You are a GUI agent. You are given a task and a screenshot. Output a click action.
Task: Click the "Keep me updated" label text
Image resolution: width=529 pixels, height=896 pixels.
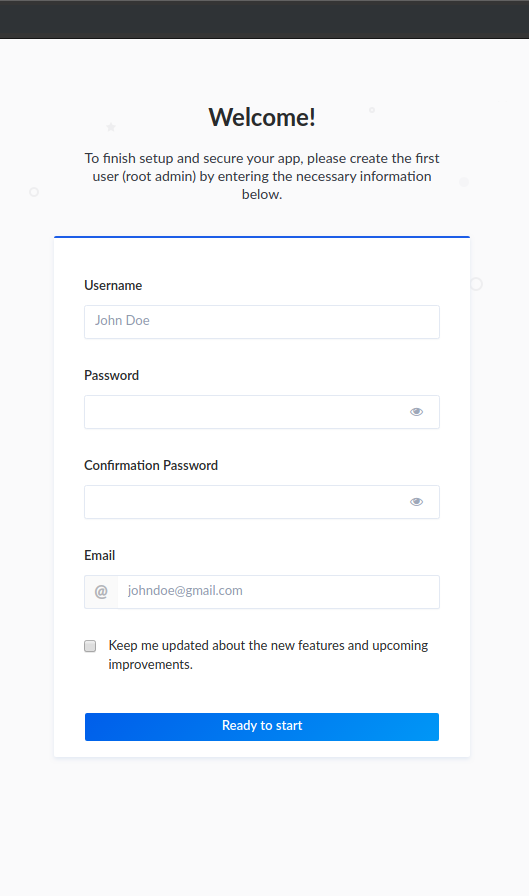click(268, 655)
